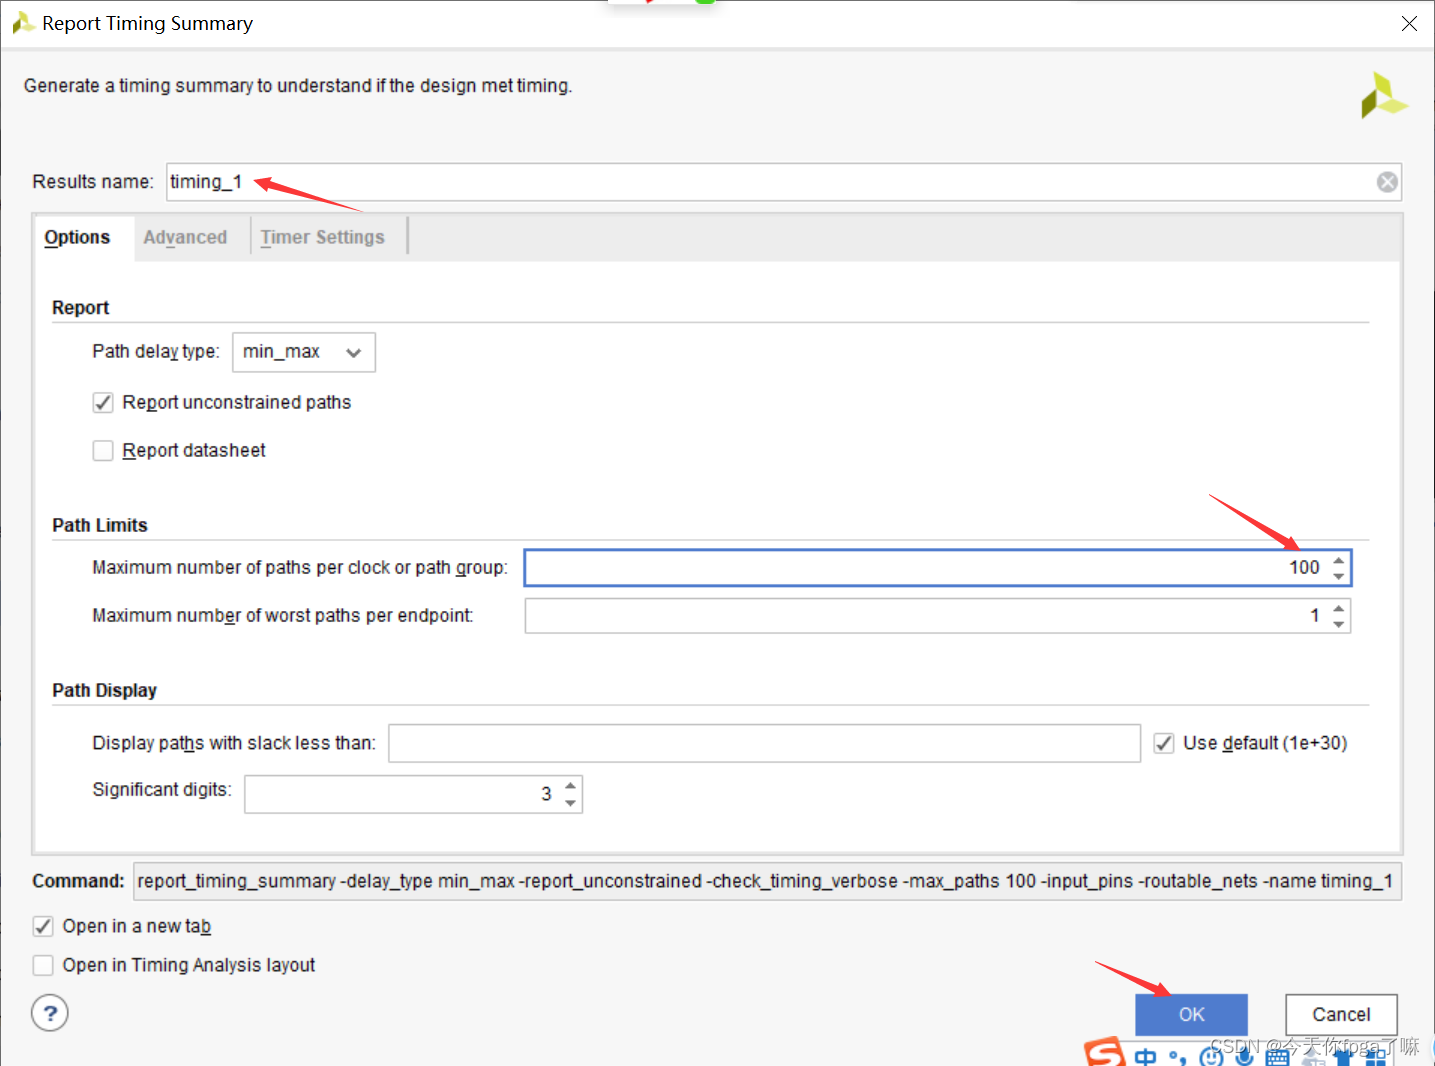
Task: Enable Open in Timing Analysis layout
Action: (x=43, y=965)
